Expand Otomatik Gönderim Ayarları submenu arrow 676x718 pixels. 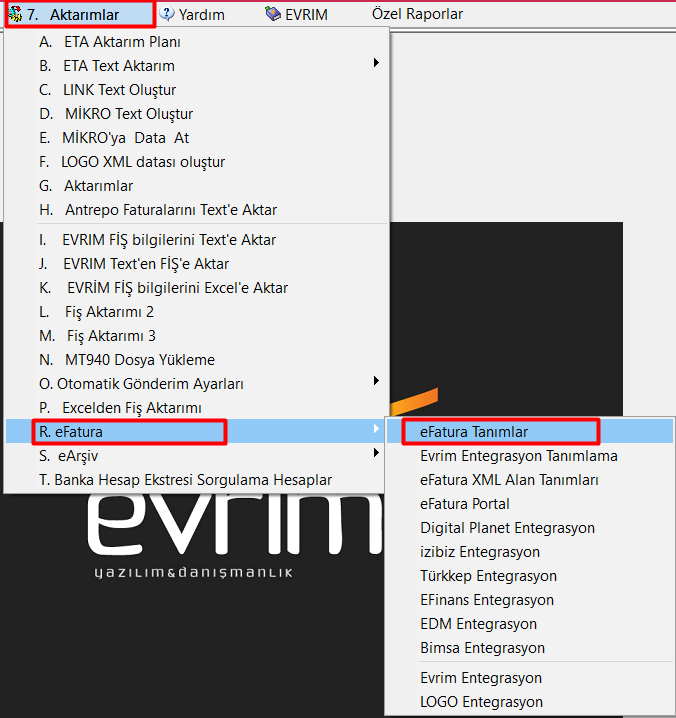[376, 381]
